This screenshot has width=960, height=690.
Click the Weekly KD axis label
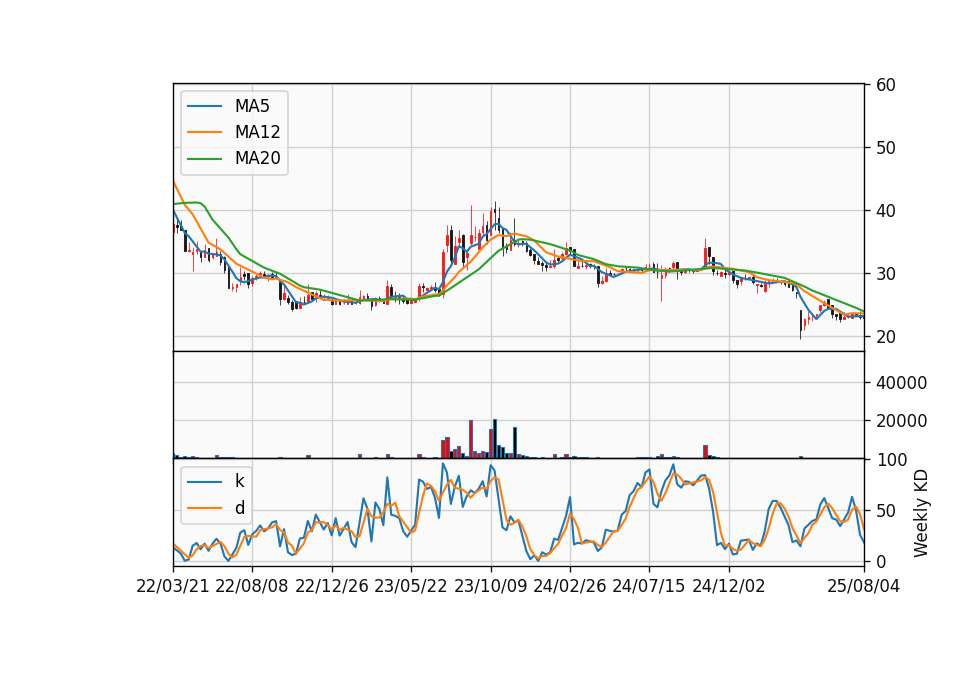921,514
